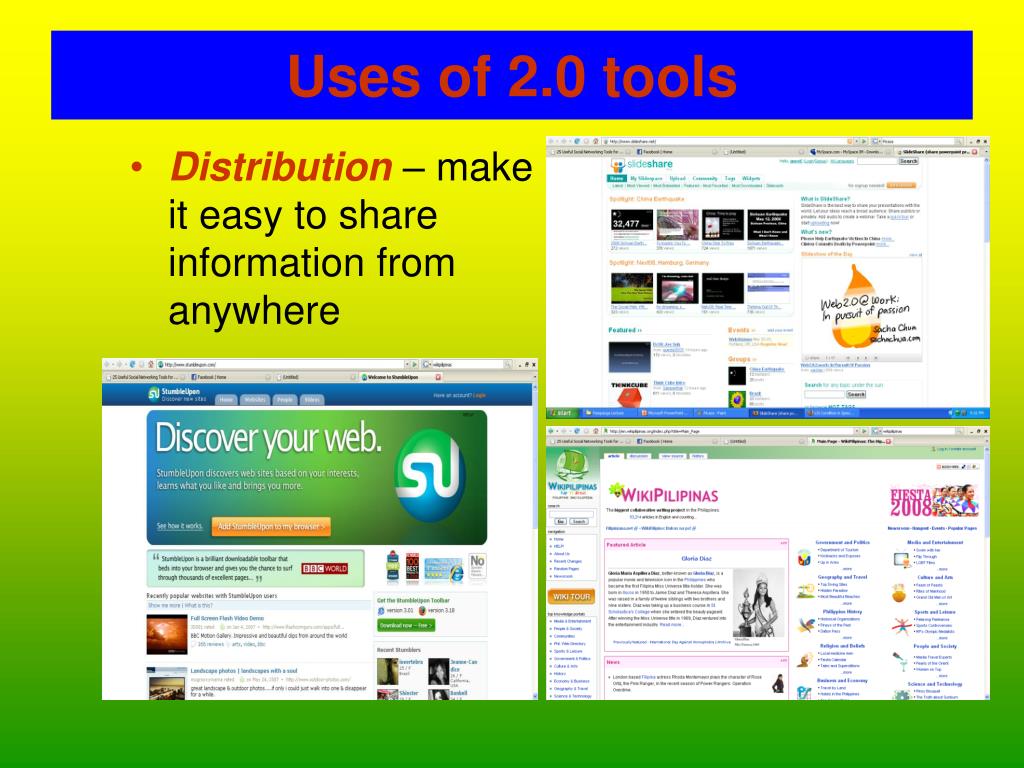Open the Full Screen Flash Video Demo link

coord(227,618)
